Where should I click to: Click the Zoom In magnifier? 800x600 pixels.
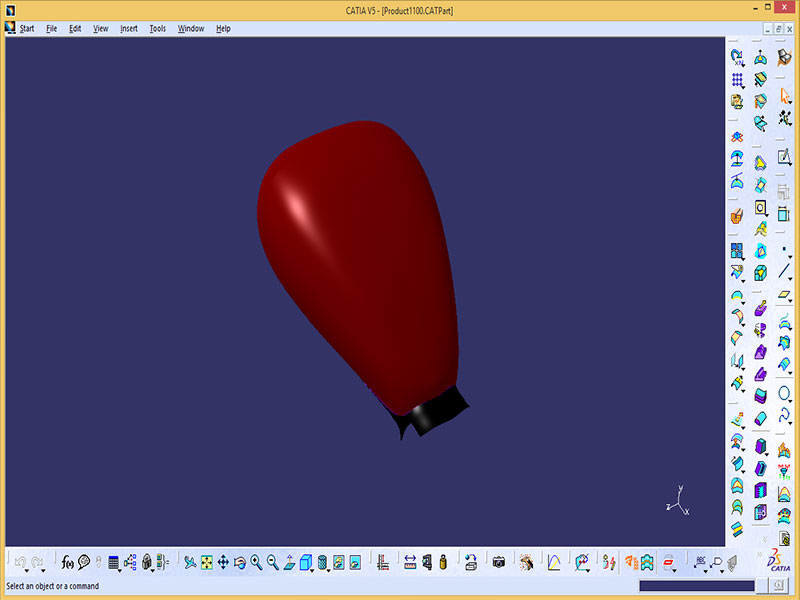256,563
